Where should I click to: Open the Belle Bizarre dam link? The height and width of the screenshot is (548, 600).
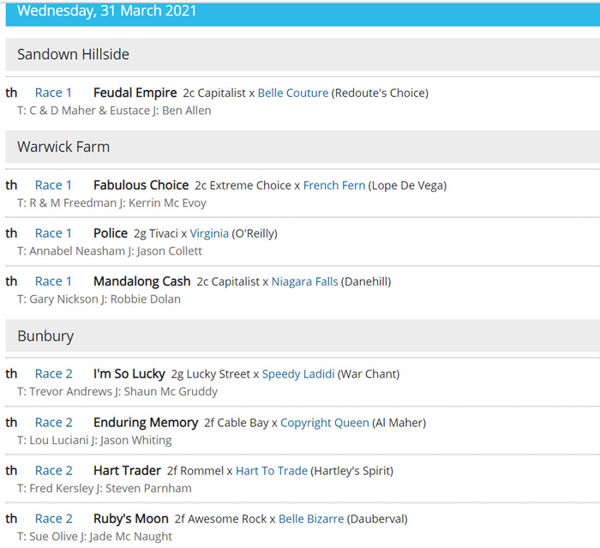click(311, 520)
